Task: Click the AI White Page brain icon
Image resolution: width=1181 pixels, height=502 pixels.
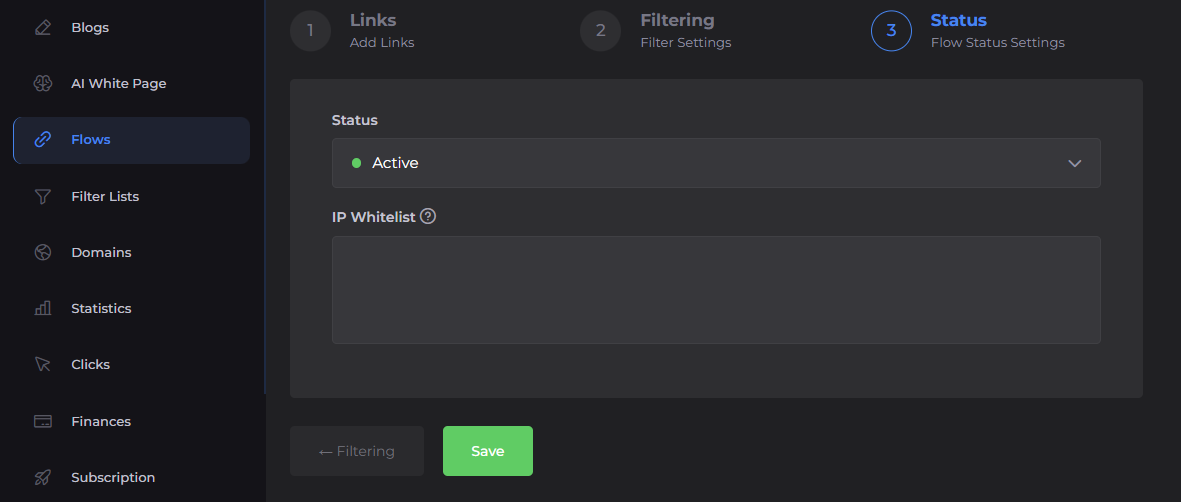Action: click(42, 84)
